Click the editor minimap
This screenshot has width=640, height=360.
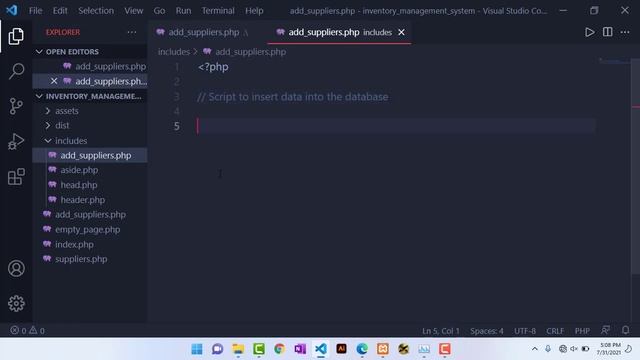[x=614, y=61]
